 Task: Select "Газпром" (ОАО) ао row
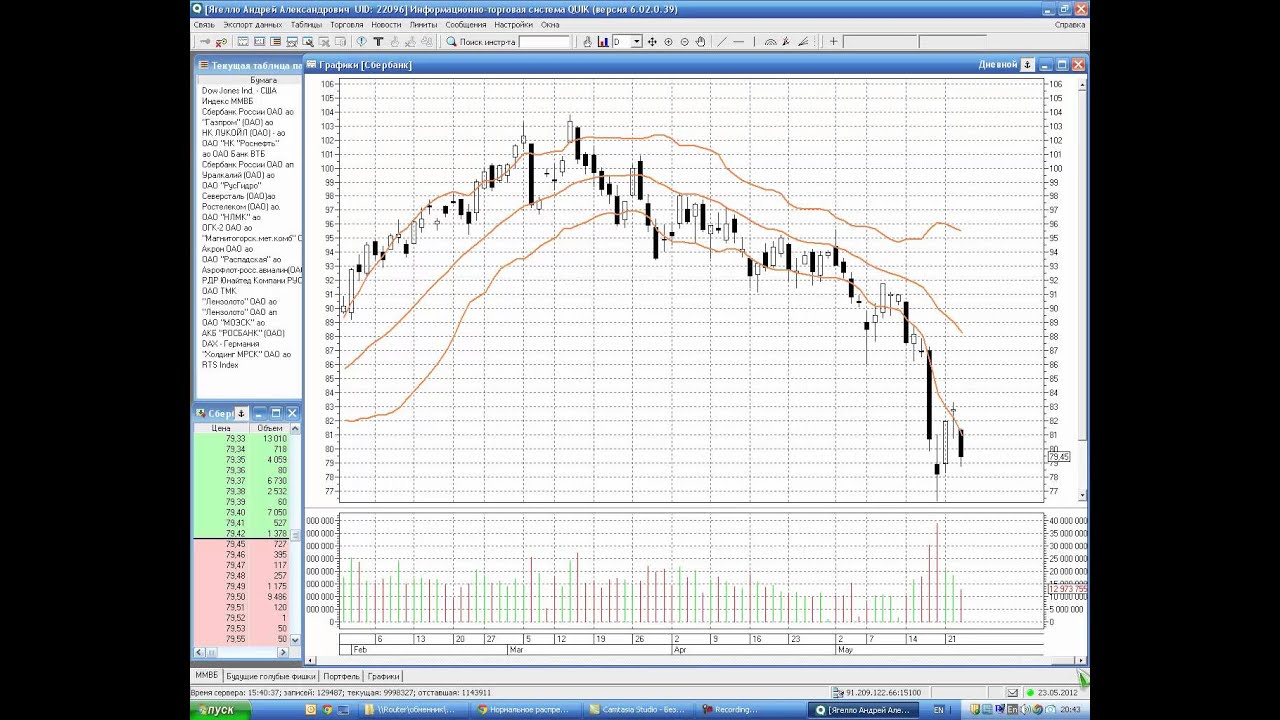(x=250, y=122)
